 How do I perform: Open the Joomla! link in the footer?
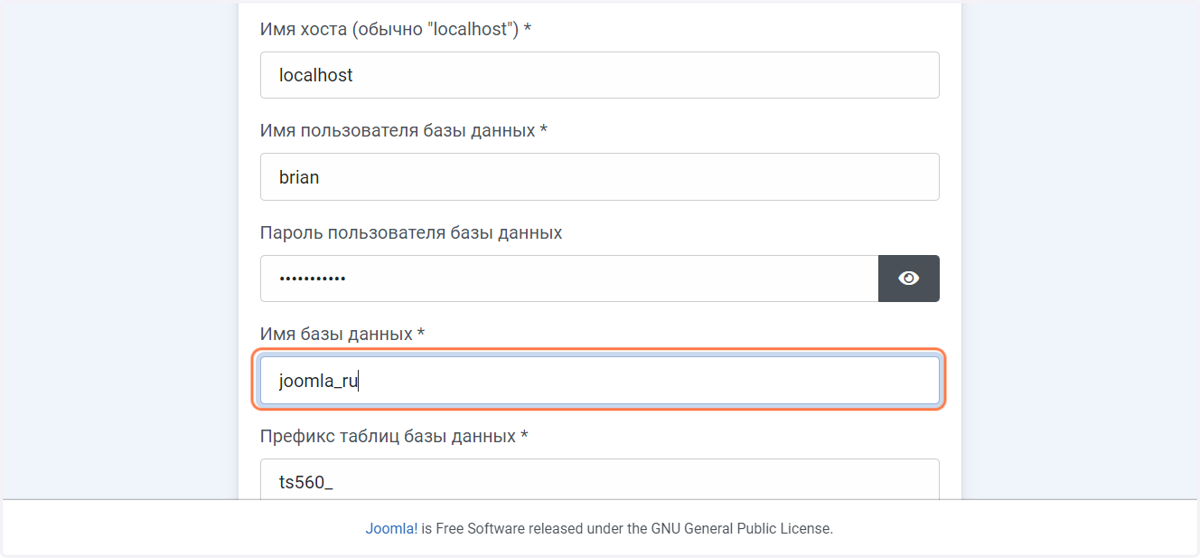click(392, 528)
